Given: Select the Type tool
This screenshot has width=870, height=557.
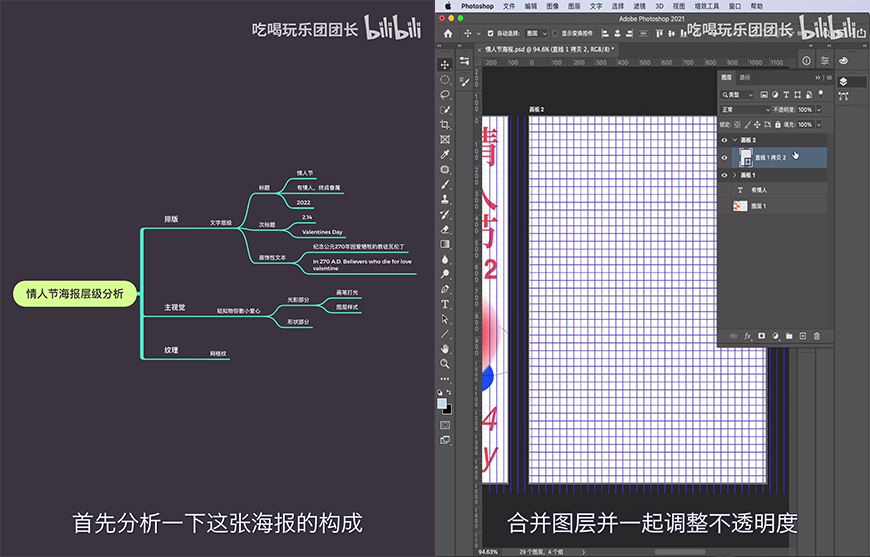Looking at the screenshot, I should (x=444, y=304).
